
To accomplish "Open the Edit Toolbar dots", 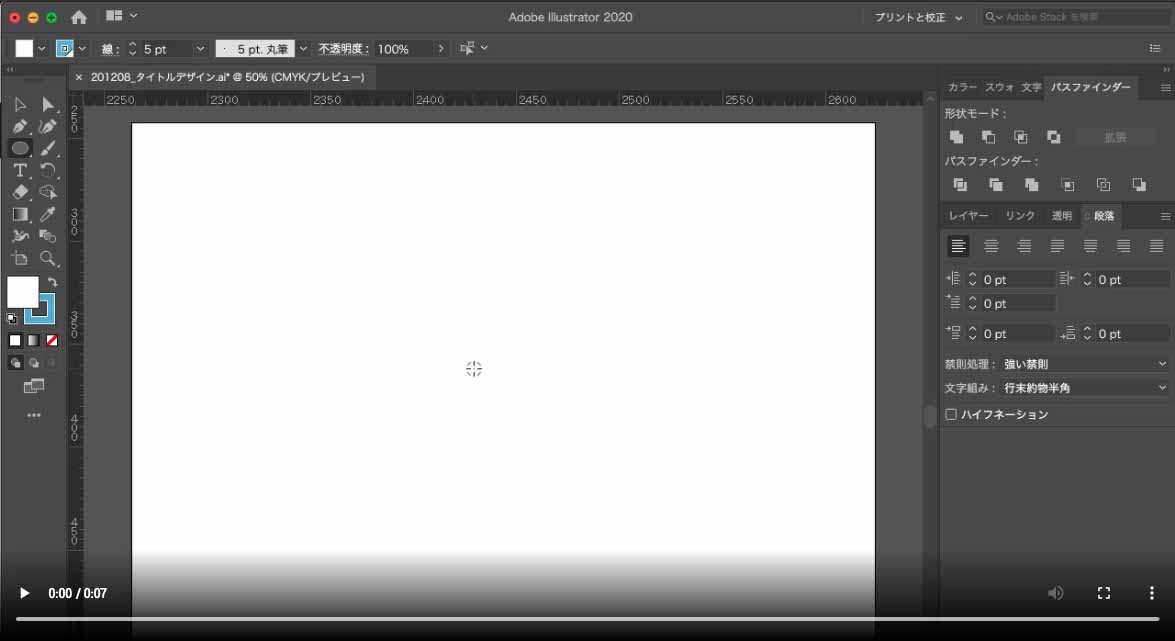I will point(34,415).
